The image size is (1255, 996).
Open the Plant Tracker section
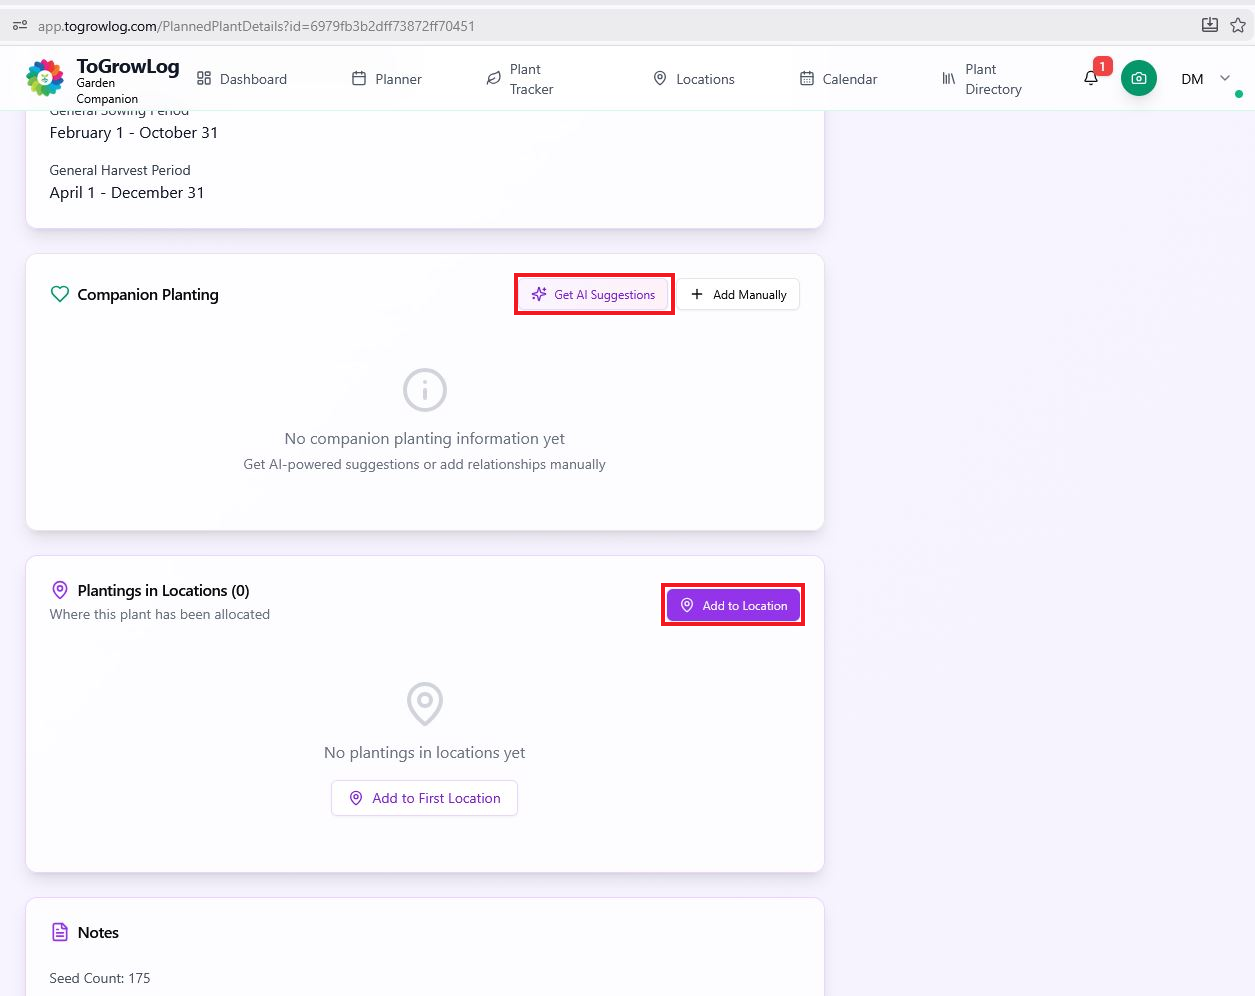pos(520,79)
